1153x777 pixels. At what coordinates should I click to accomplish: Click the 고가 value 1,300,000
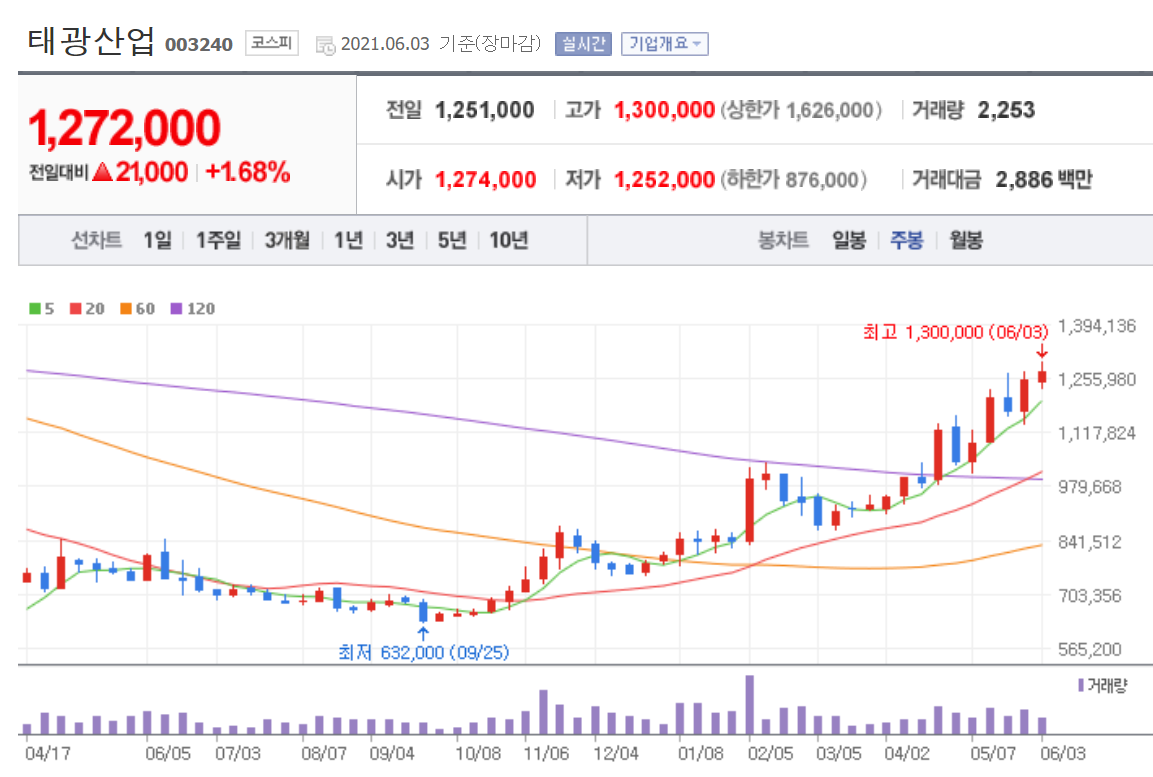coord(664,110)
